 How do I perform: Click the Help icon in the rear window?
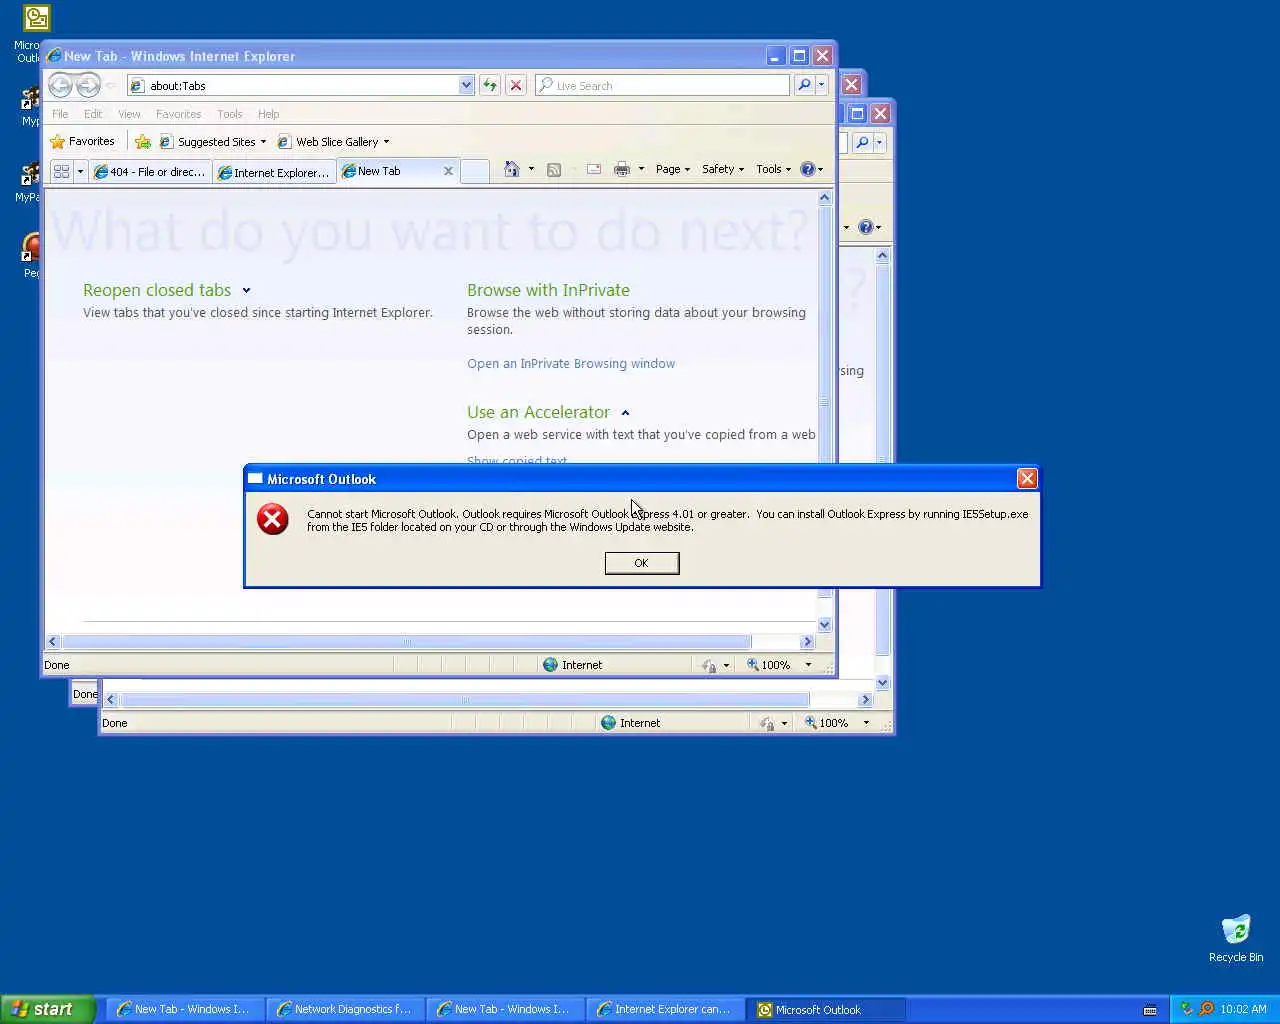(866, 227)
